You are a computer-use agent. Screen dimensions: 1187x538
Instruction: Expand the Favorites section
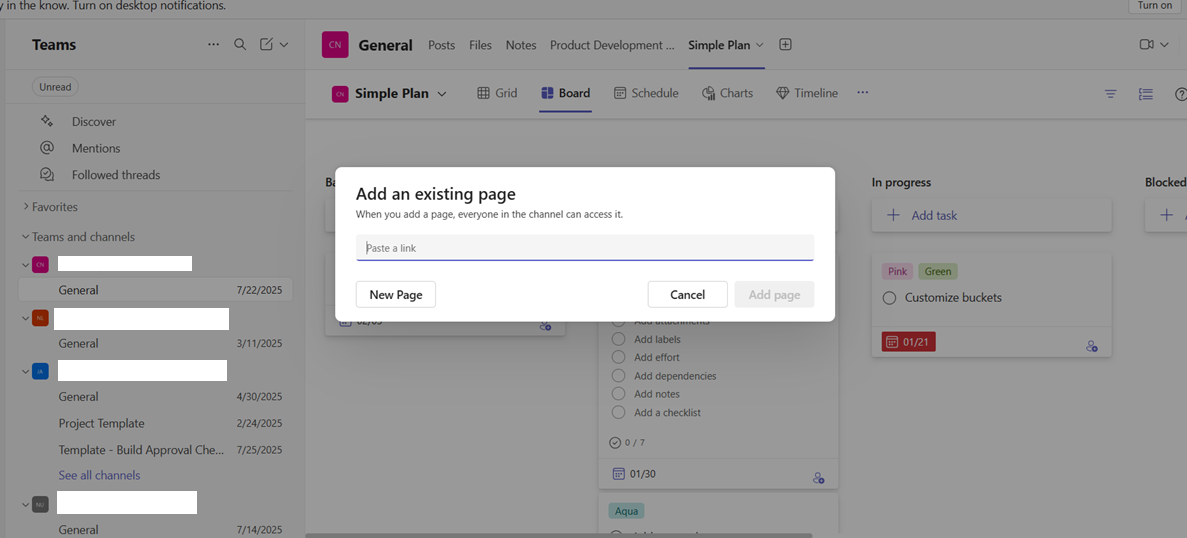50,207
